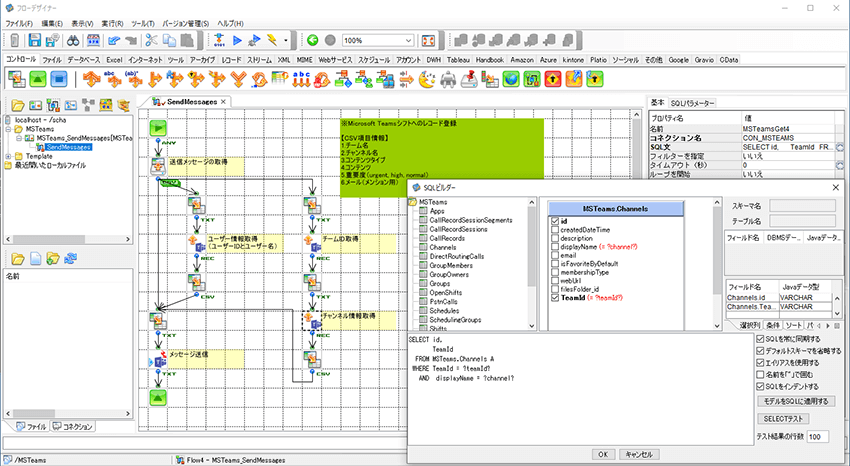The image size is (850, 466).
Task: Switch to the データベース component tab
Action: pos(83,60)
